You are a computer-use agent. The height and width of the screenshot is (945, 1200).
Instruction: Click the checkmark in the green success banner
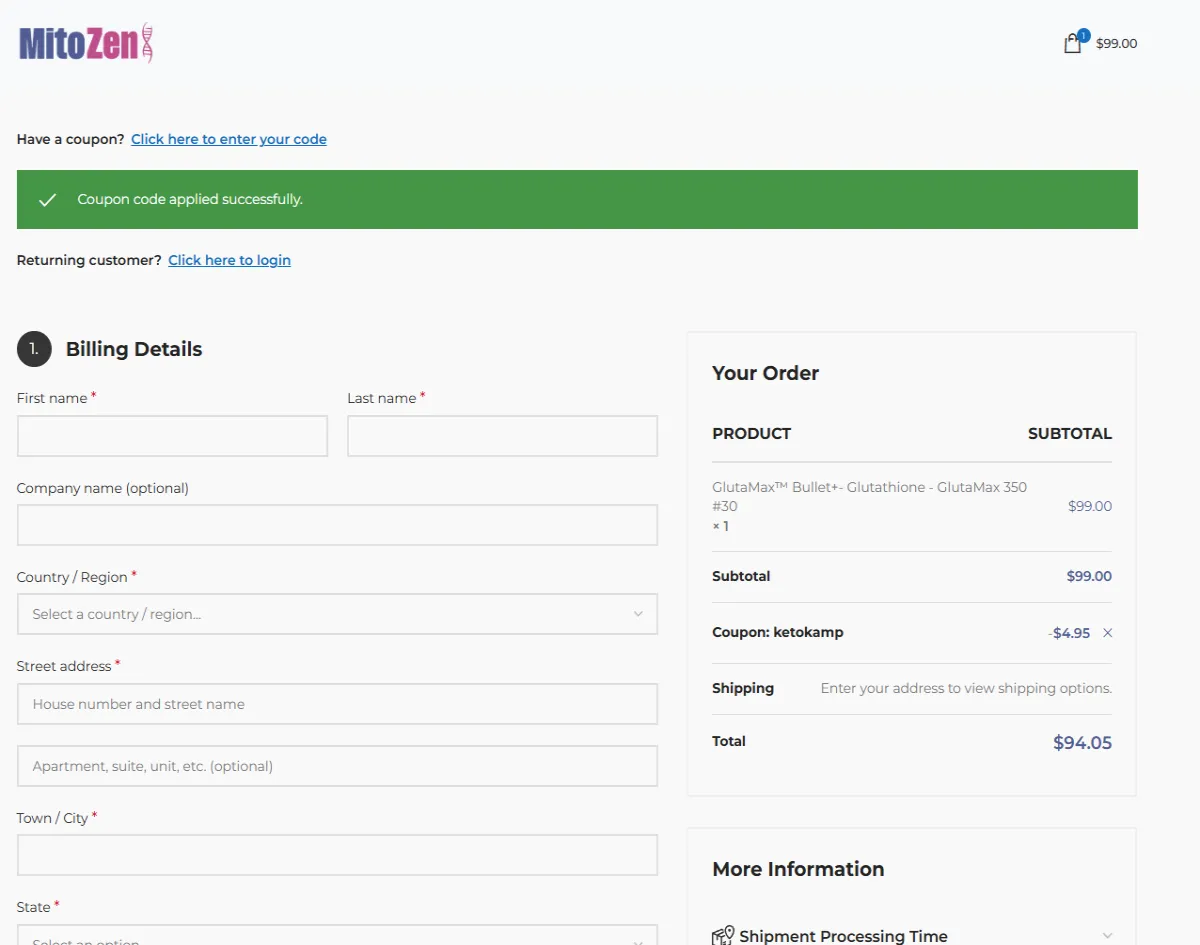point(46,199)
